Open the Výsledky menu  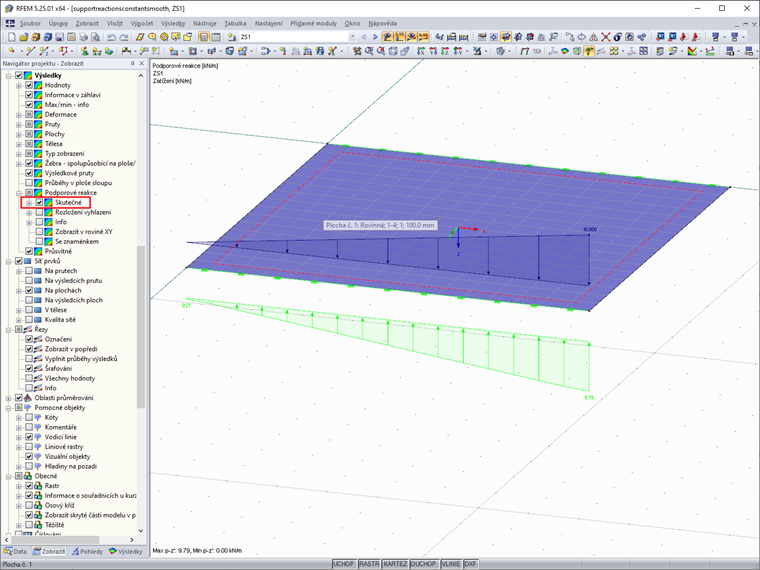click(x=173, y=23)
